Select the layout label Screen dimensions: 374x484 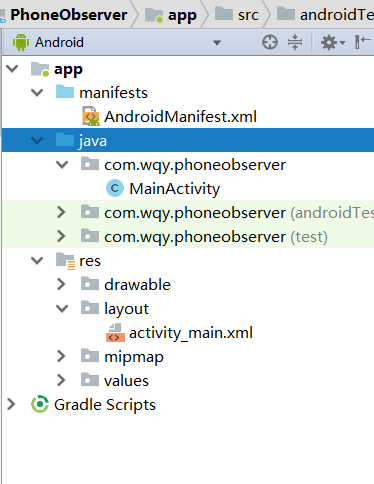(126, 309)
